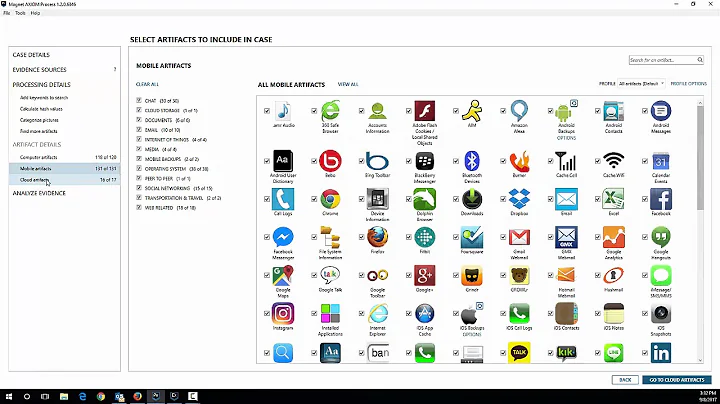Open PROFILE OPTIONS link
This screenshot has width=720, height=404.
[x=688, y=84]
